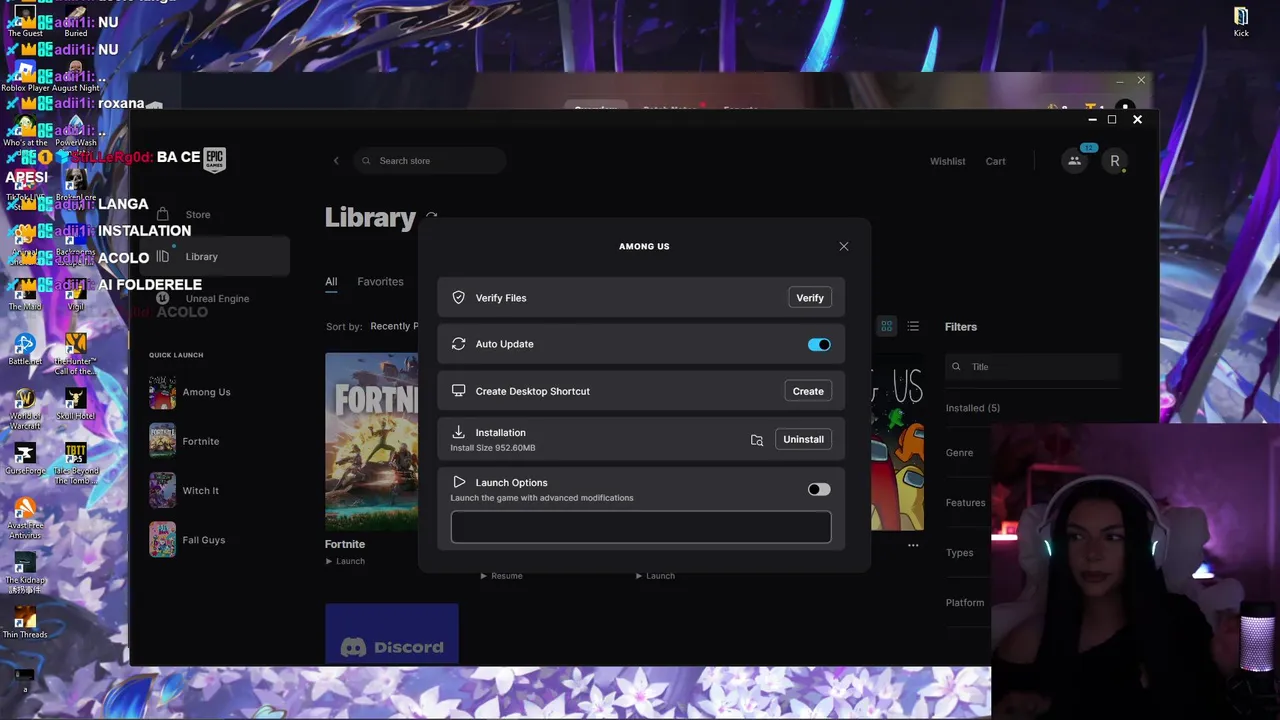Launch Fall Guys from Quick Launch
The height and width of the screenshot is (720, 1280).
[x=187, y=540]
